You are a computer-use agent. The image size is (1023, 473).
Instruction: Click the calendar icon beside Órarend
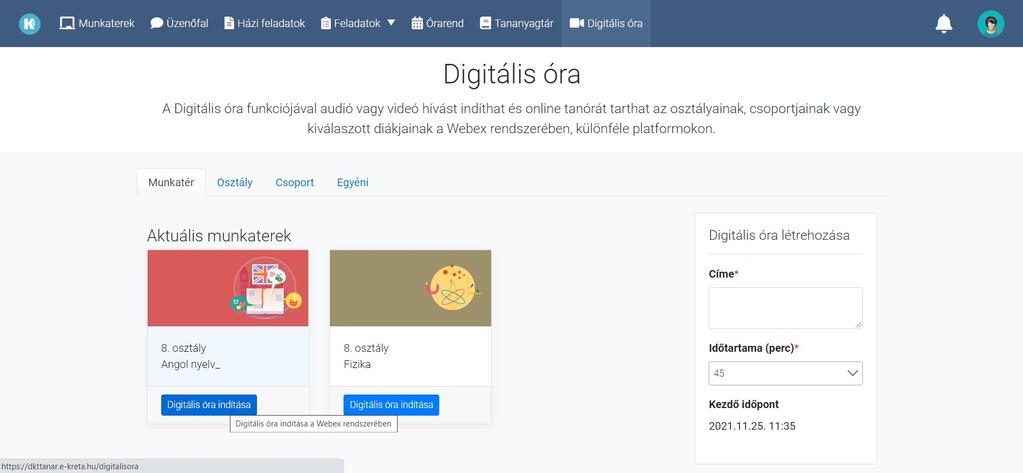click(x=418, y=23)
